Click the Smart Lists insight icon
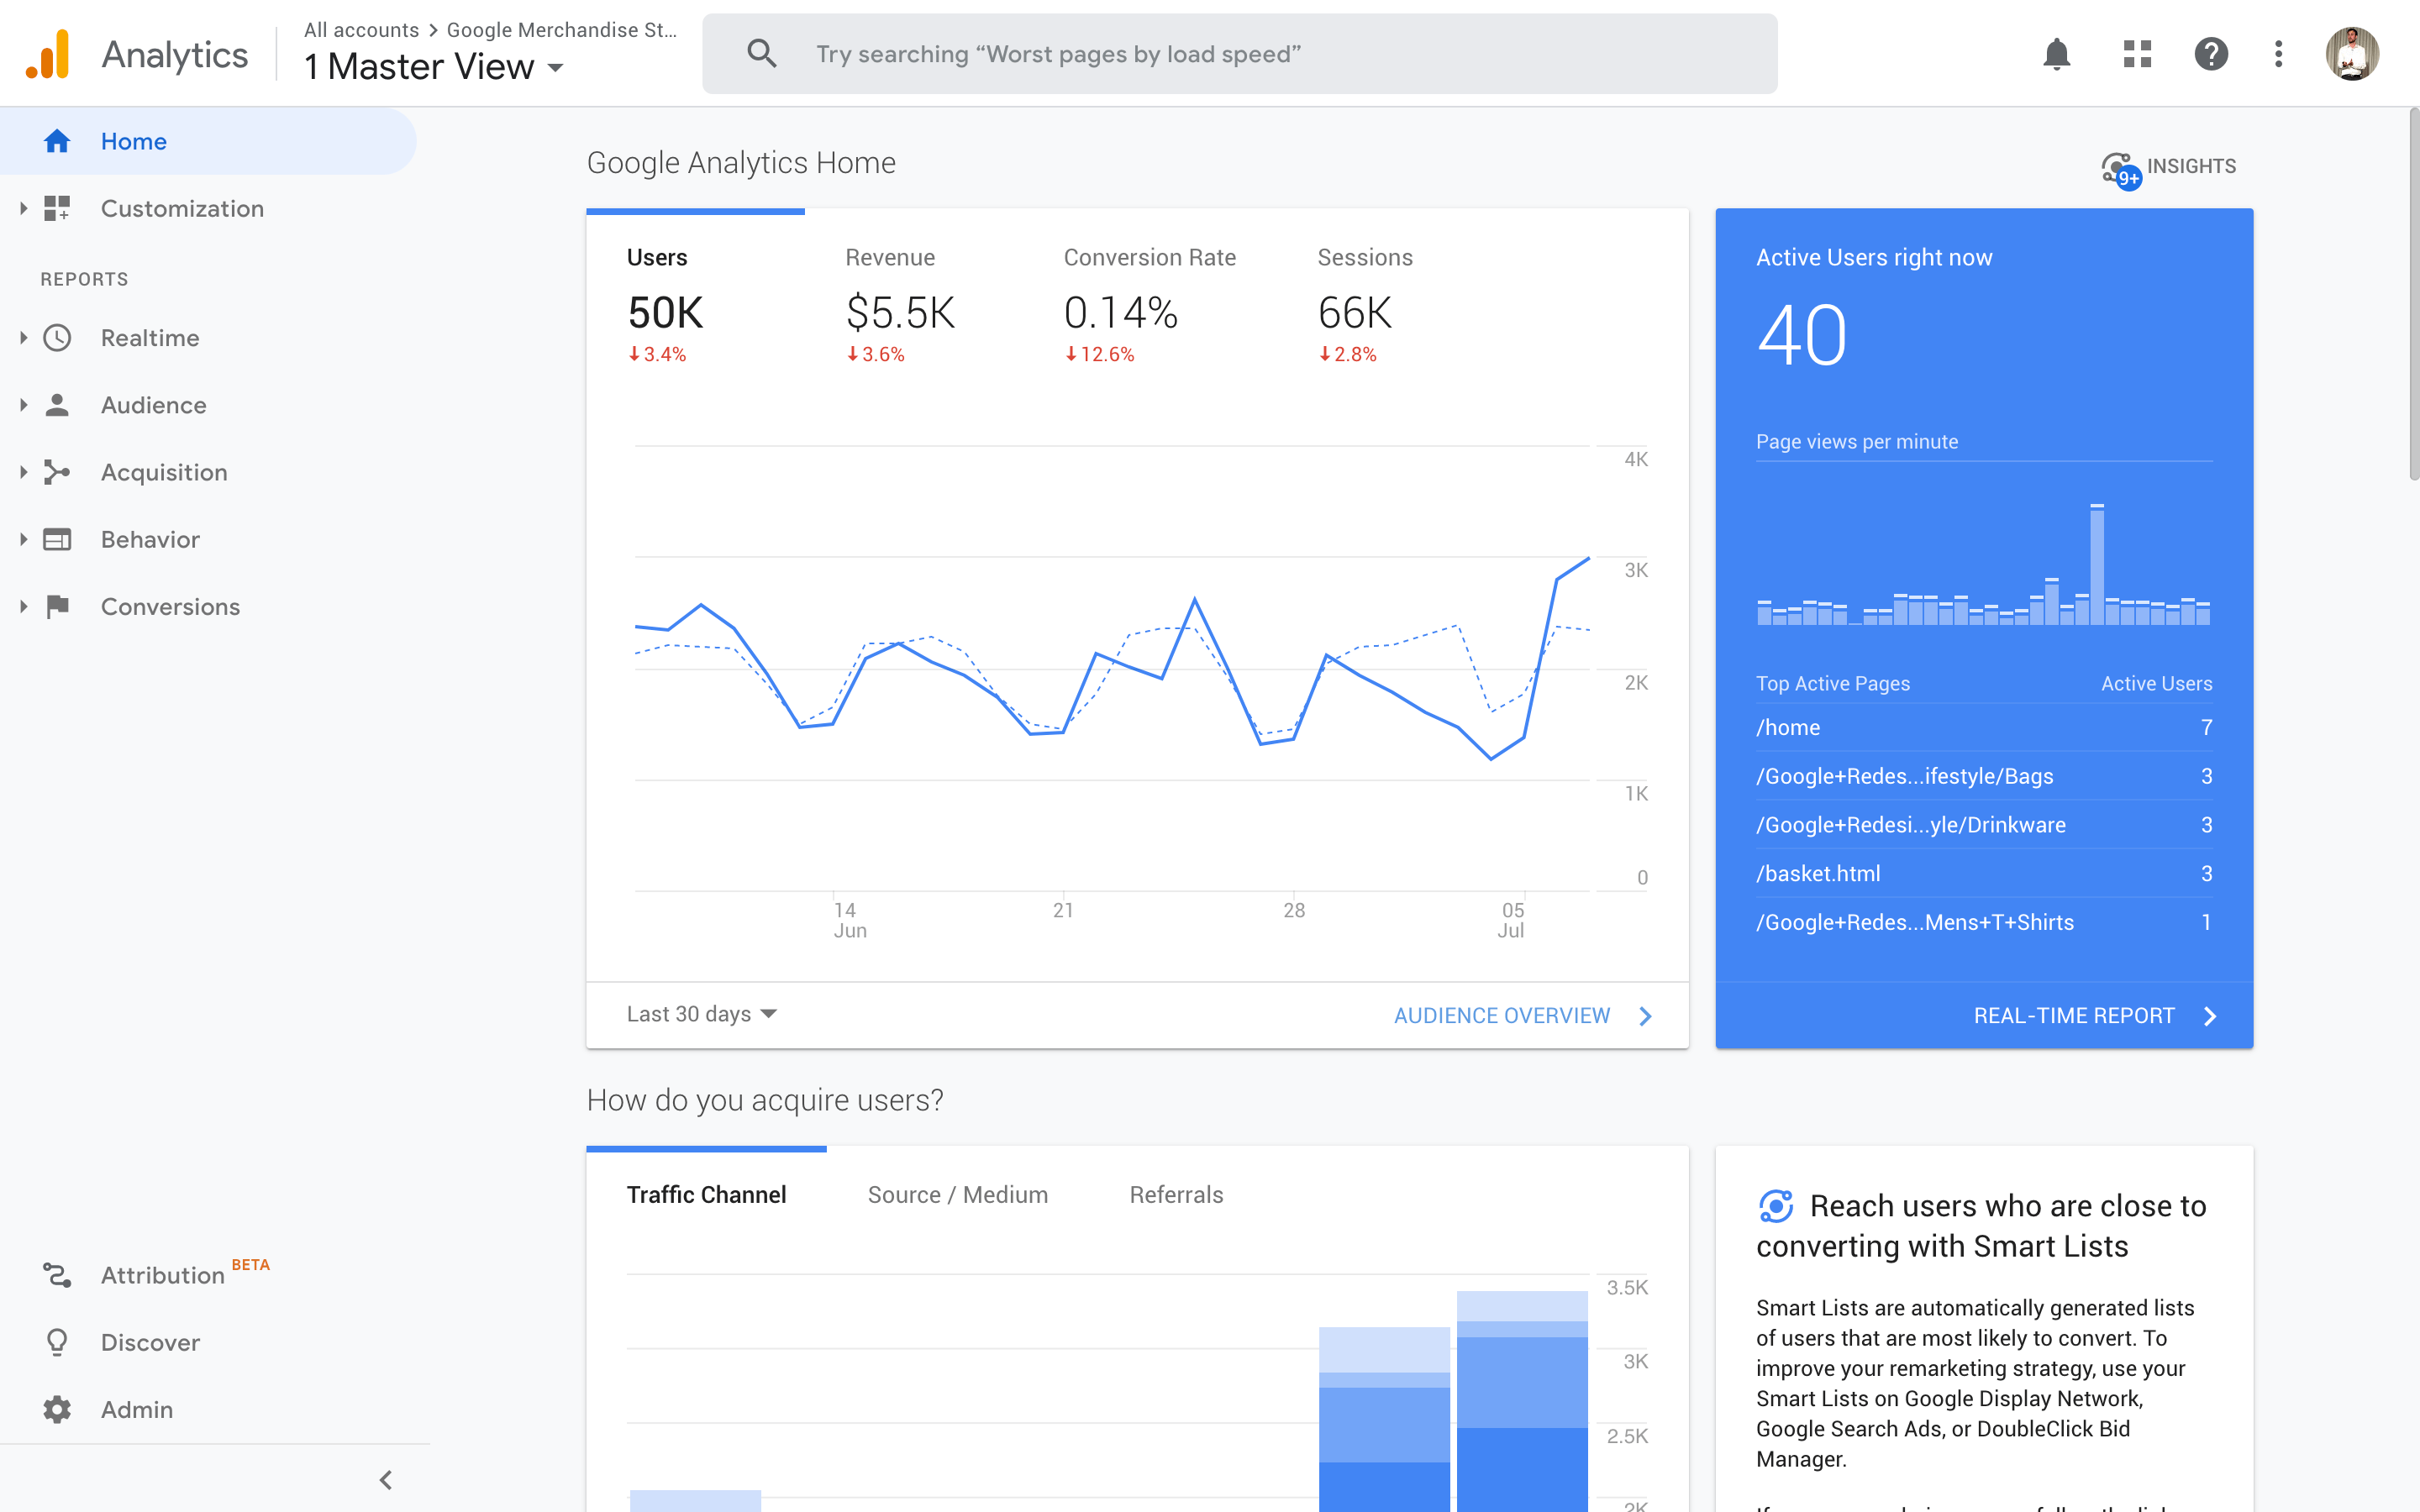Screen dimensions: 2420x1512 point(1776,1206)
